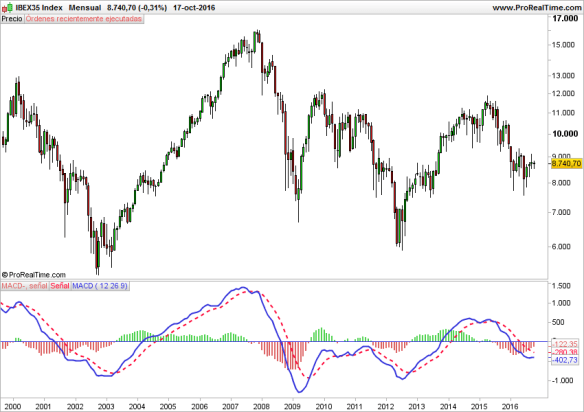Click the red Señal indicator label
This screenshot has width=584, height=412.
point(60,286)
